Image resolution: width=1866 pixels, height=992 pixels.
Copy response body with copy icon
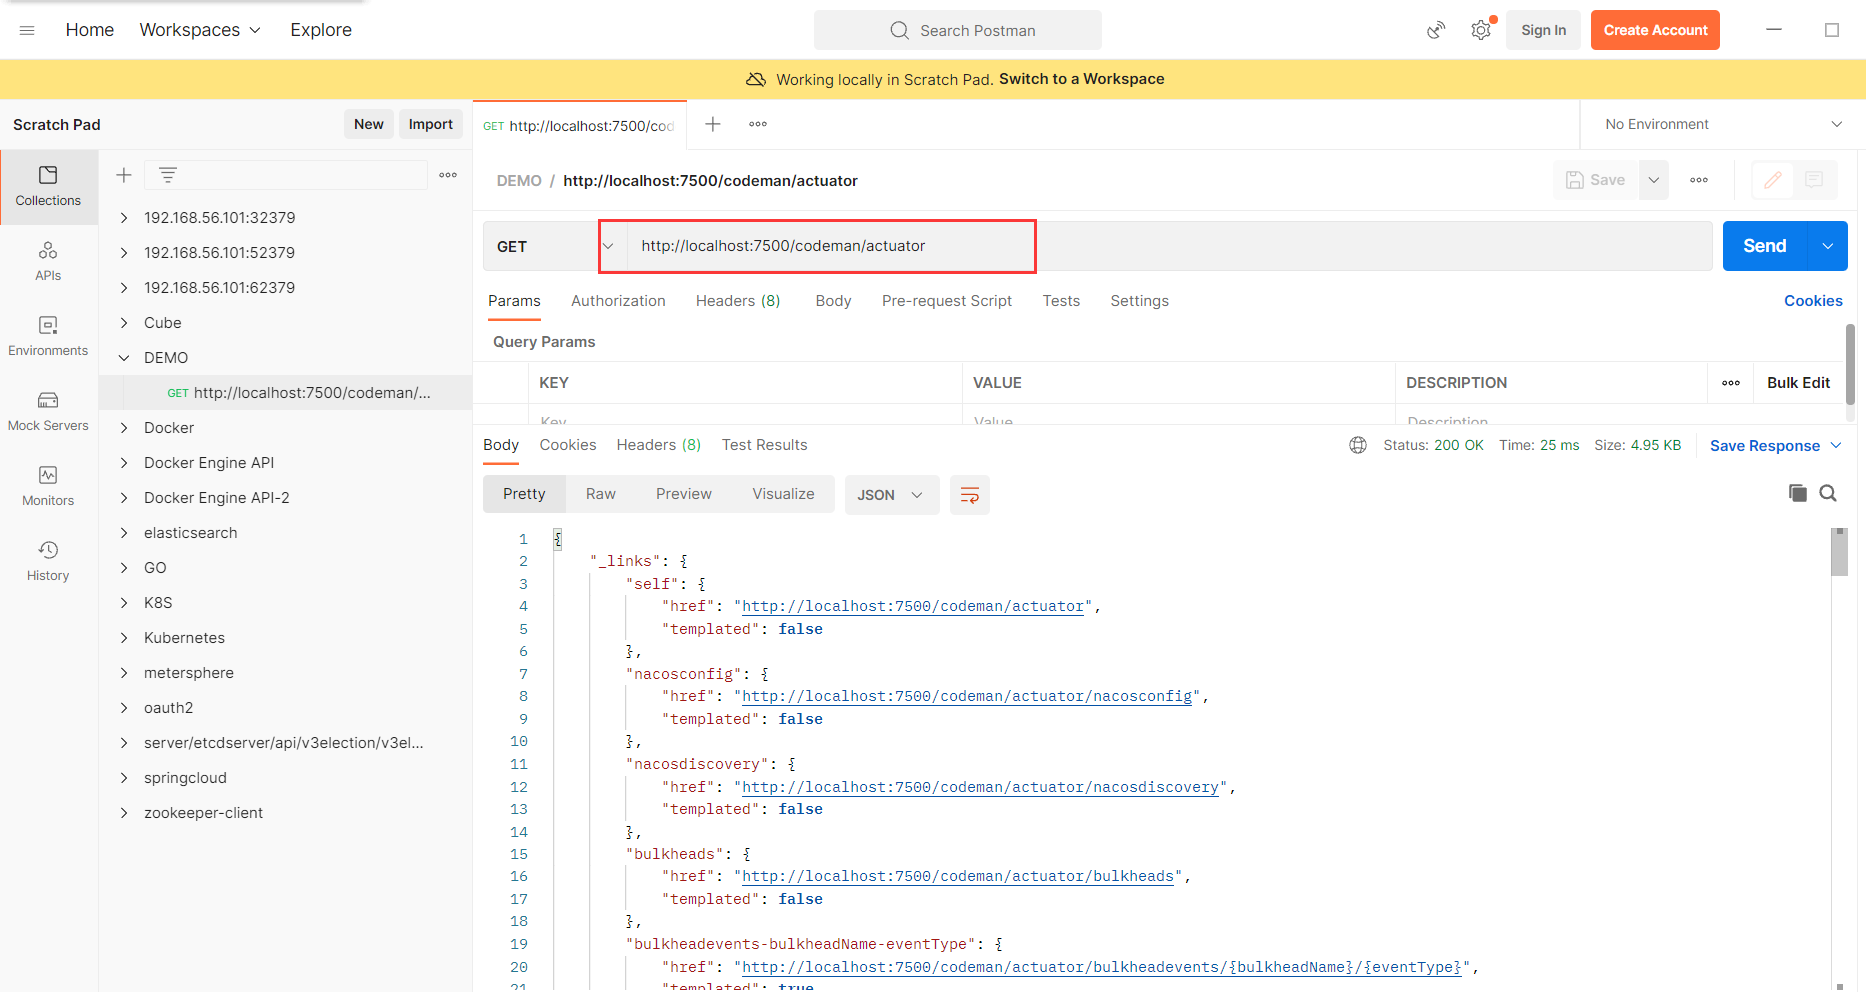coord(1797,493)
